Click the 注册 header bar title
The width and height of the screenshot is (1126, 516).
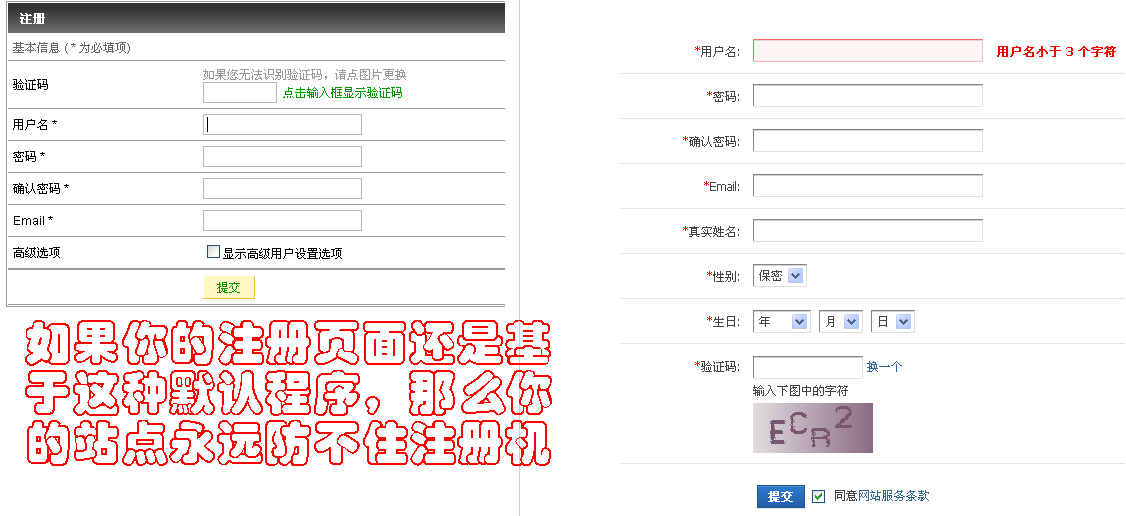32,19
